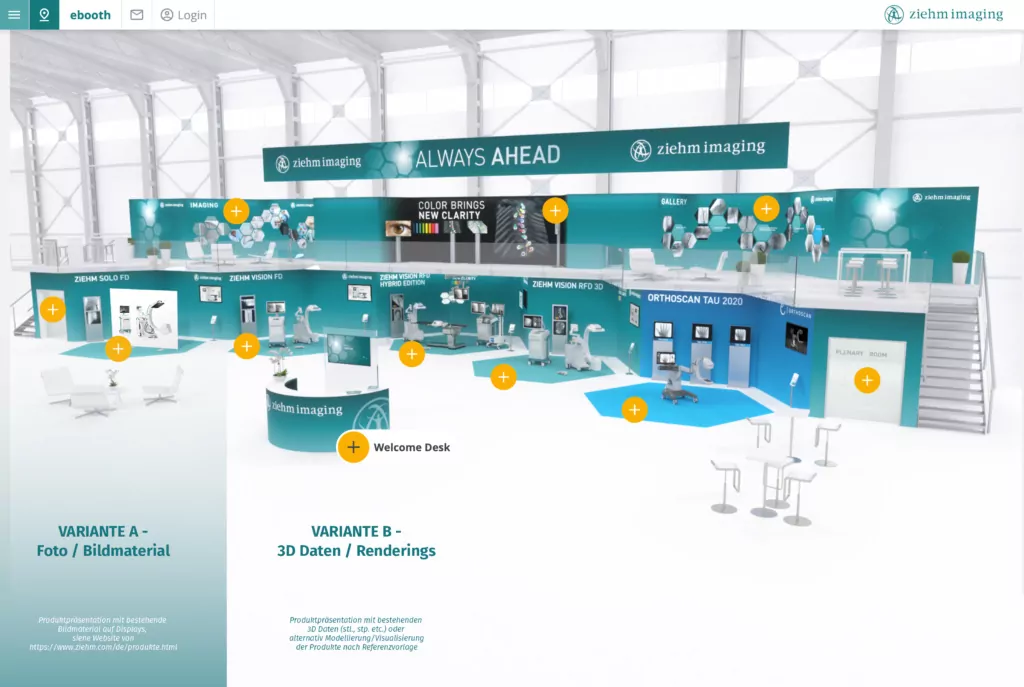Click plus hotspot on Gallery wall
The image size is (1024, 687).
tap(766, 209)
